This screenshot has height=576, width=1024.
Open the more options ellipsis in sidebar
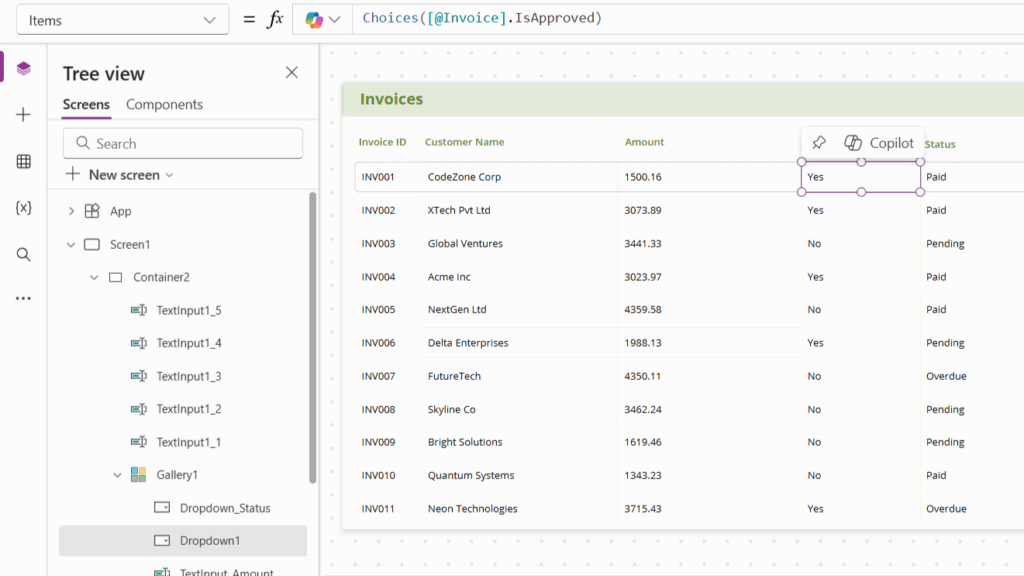pyautogui.click(x=24, y=298)
